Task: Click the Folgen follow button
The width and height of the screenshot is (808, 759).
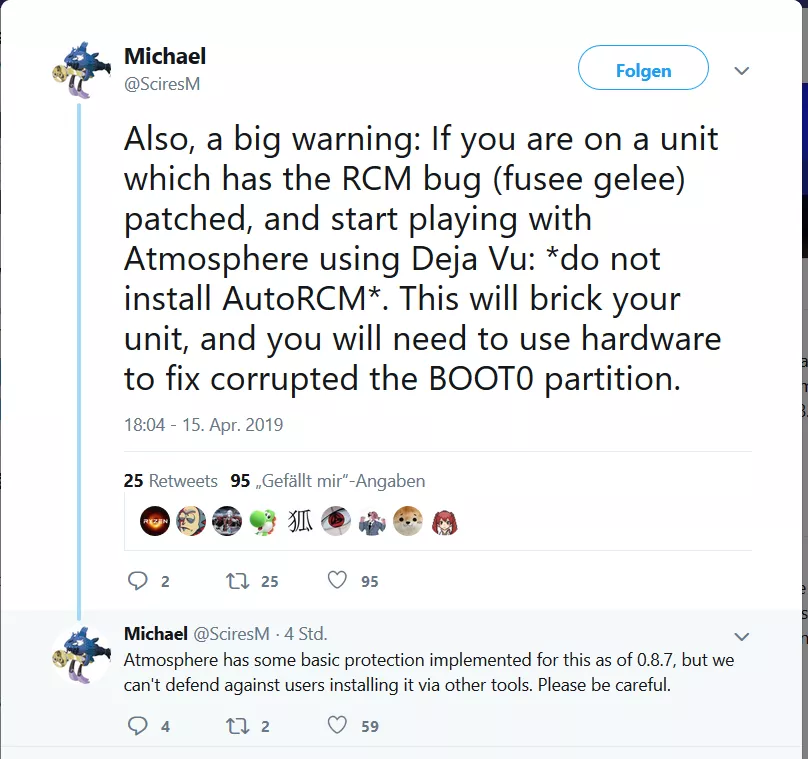Action: 643,68
